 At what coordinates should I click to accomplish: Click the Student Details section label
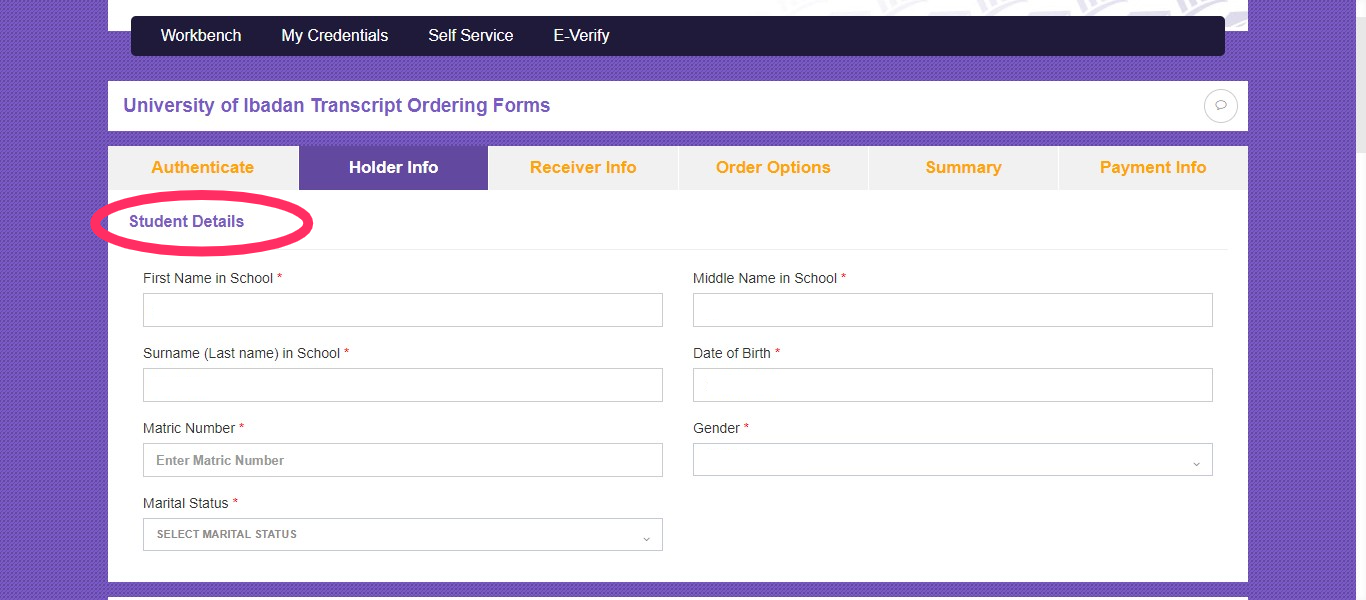click(x=186, y=221)
